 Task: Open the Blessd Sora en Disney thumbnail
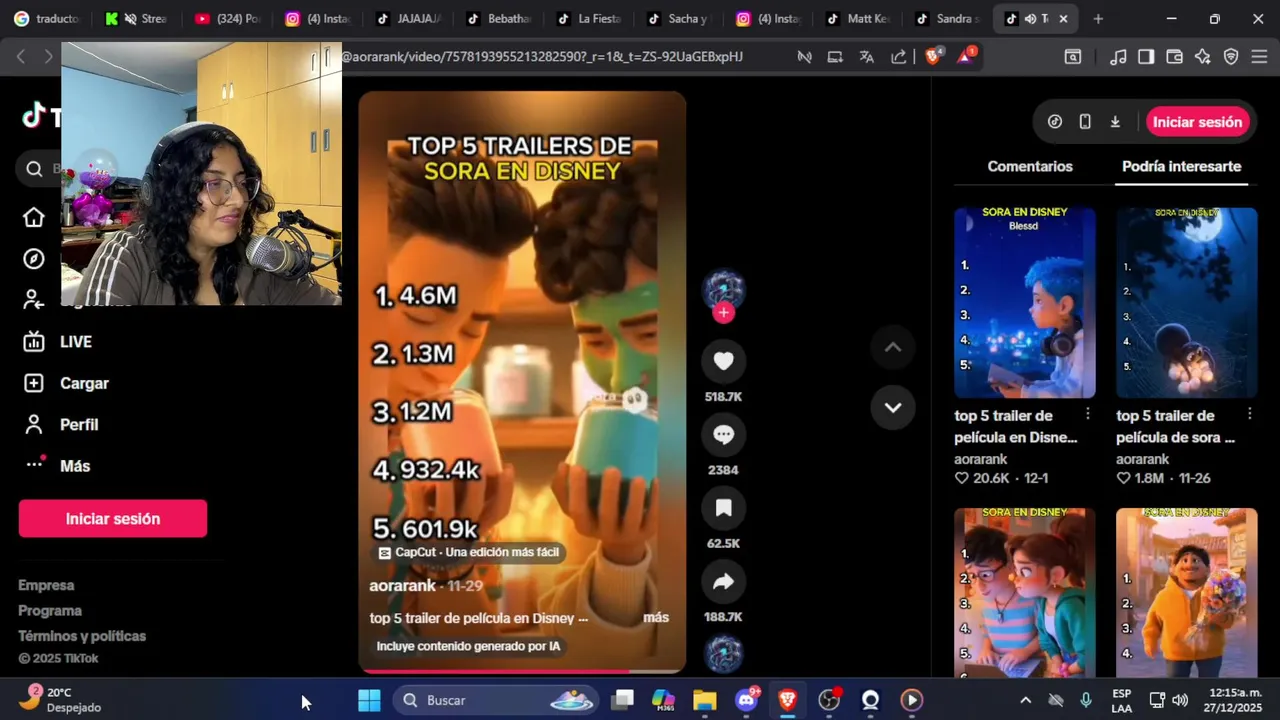click(x=1024, y=303)
